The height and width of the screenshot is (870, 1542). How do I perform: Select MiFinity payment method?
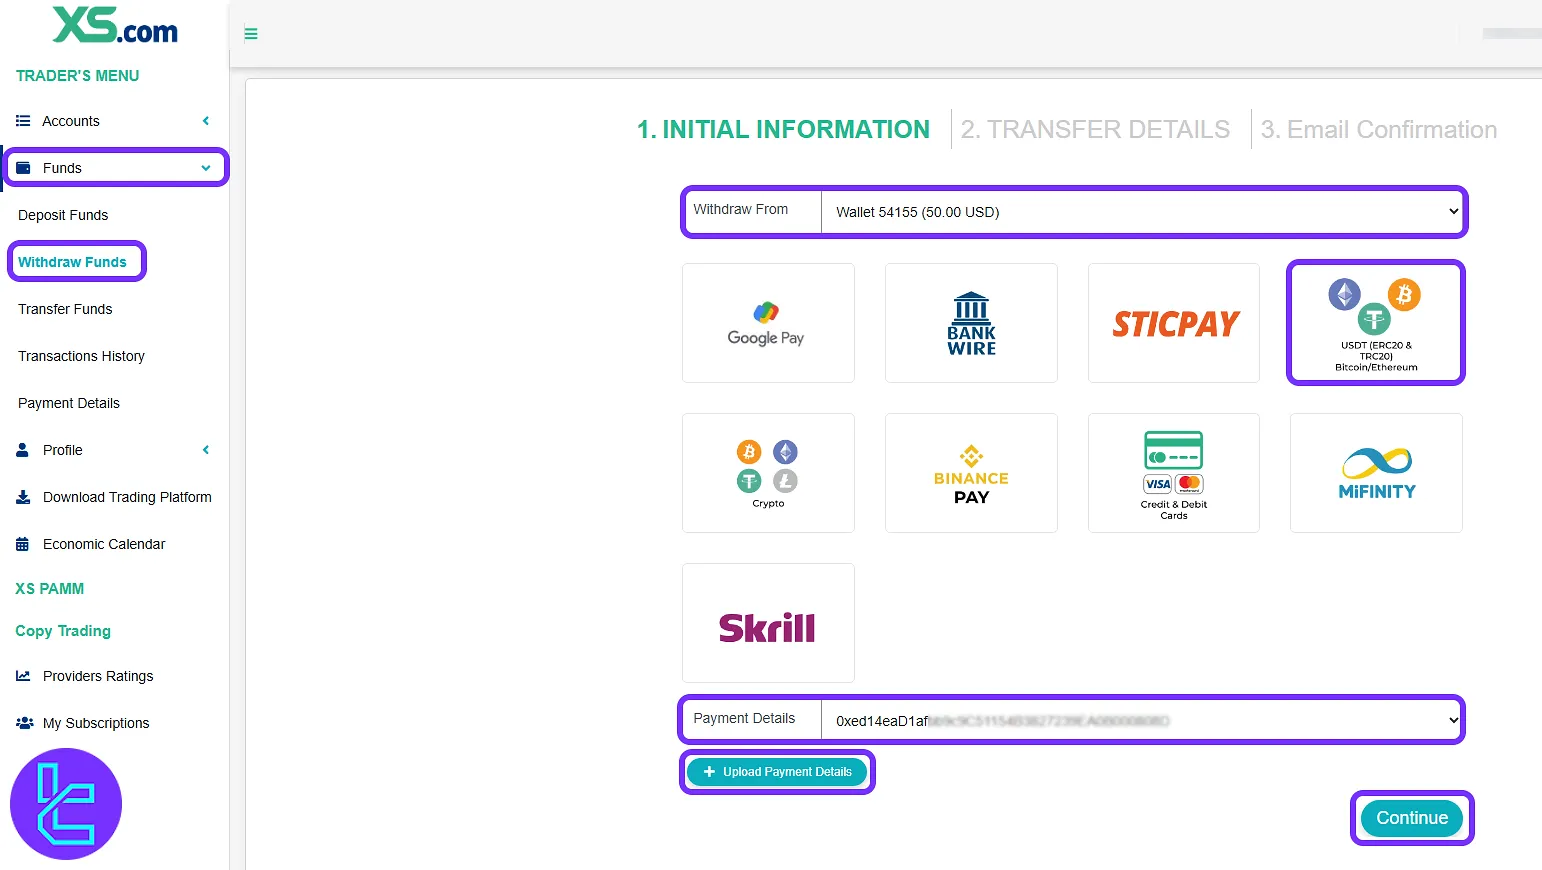[1376, 473]
